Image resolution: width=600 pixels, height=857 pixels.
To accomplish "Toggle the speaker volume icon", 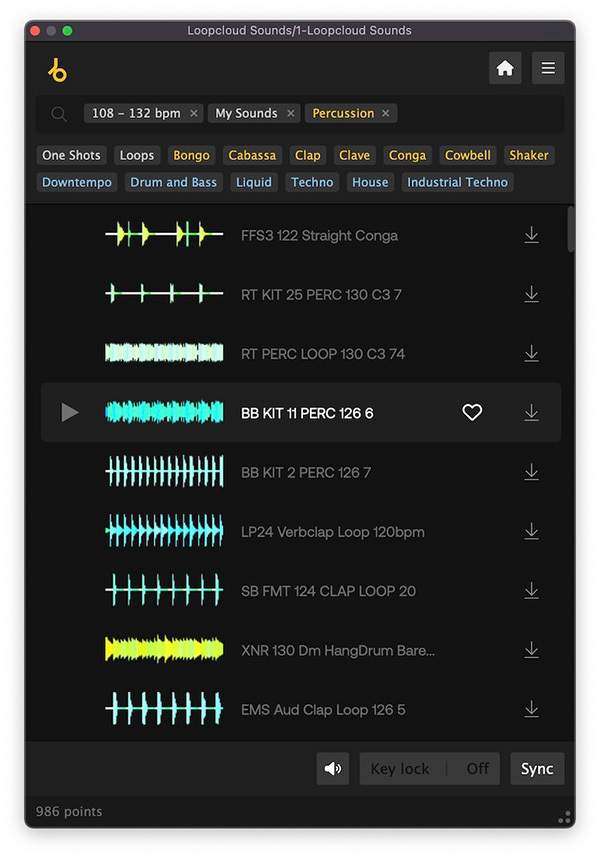I will pos(333,768).
